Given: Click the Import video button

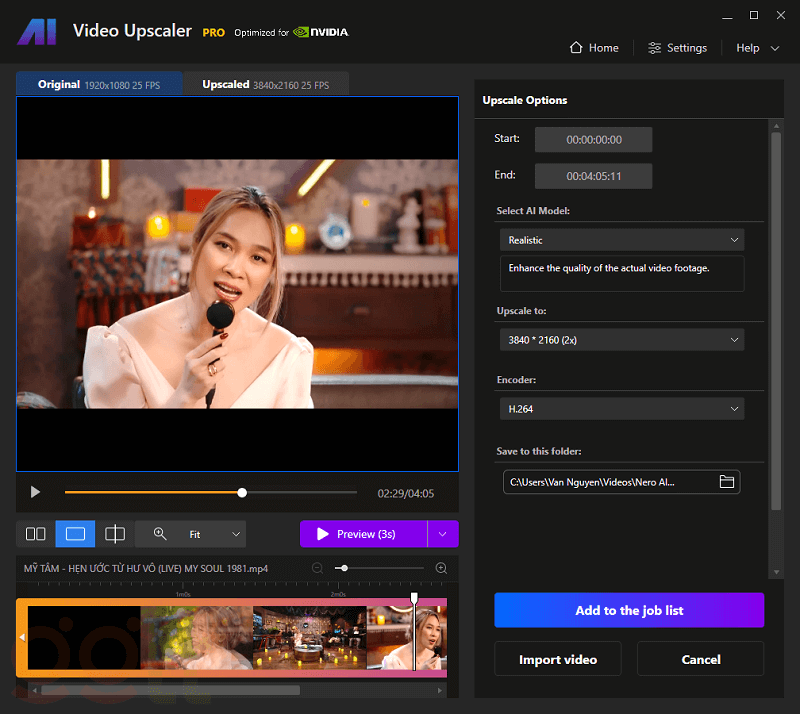Looking at the screenshot, I should (557, 659).
